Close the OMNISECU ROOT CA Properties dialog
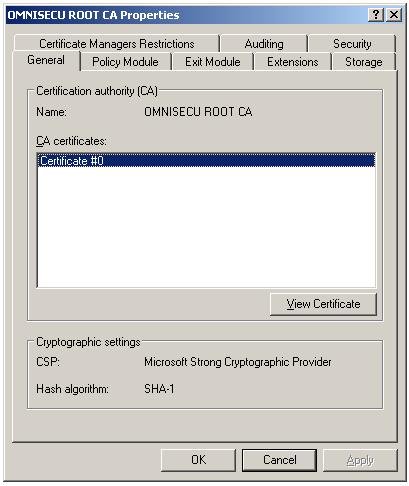The image size is (409, 486). point(394,15)
